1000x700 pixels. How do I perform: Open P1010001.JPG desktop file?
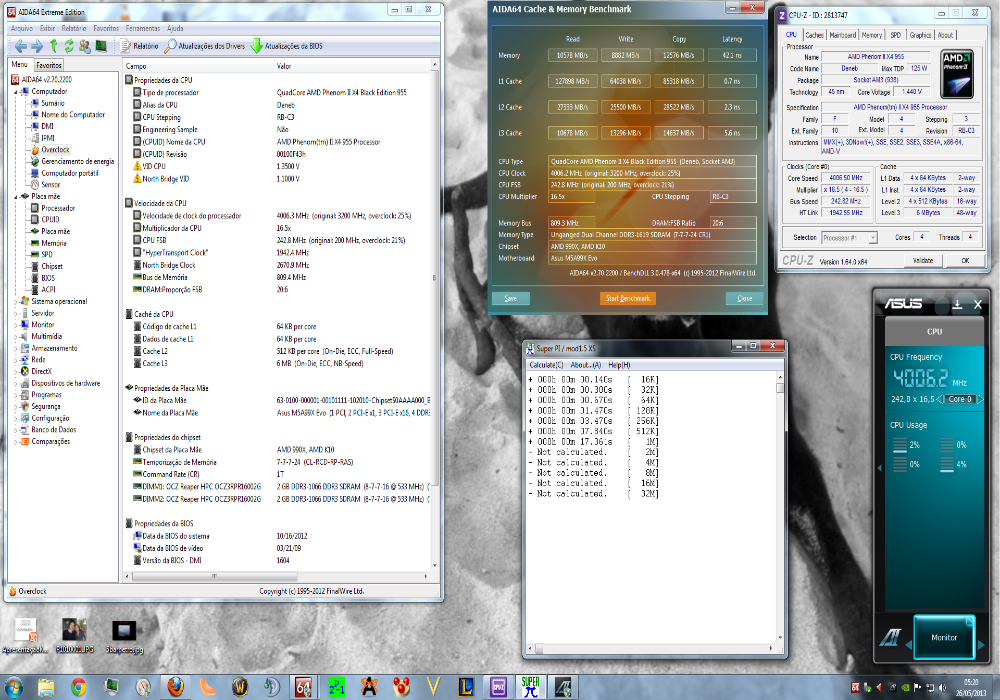[x=74, y=636]
